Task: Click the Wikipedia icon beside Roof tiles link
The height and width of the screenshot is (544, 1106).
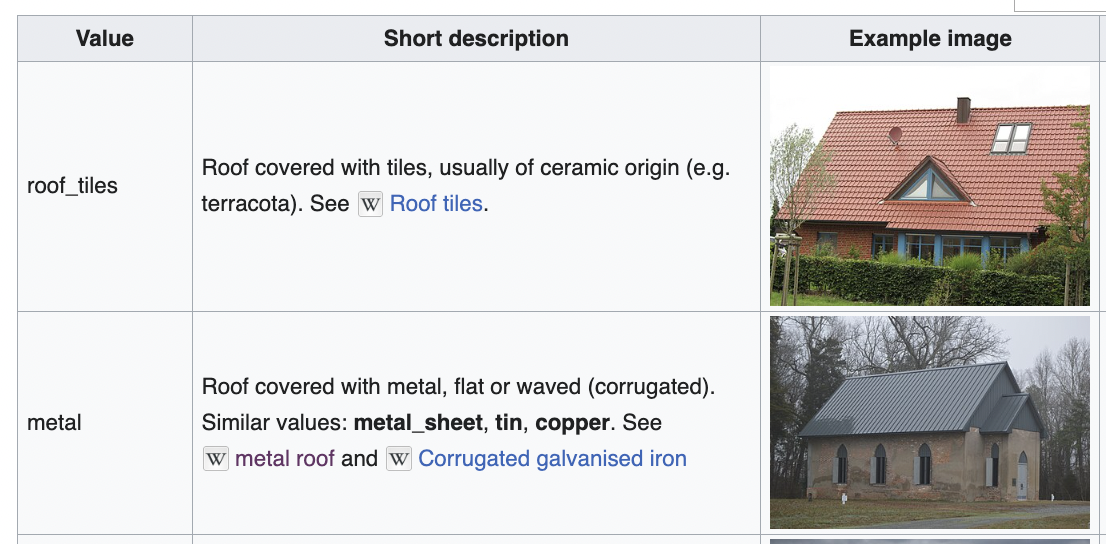Action: [x=370, y=204]
